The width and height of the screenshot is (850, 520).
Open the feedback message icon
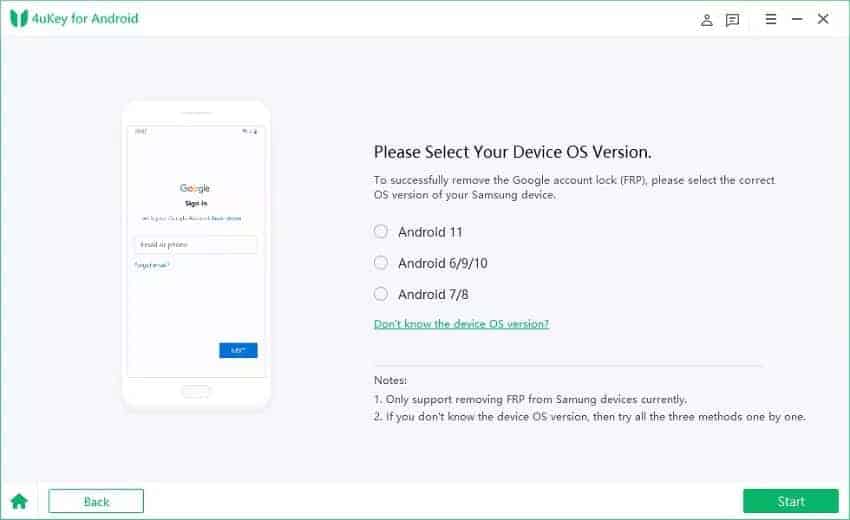[732, 20]
